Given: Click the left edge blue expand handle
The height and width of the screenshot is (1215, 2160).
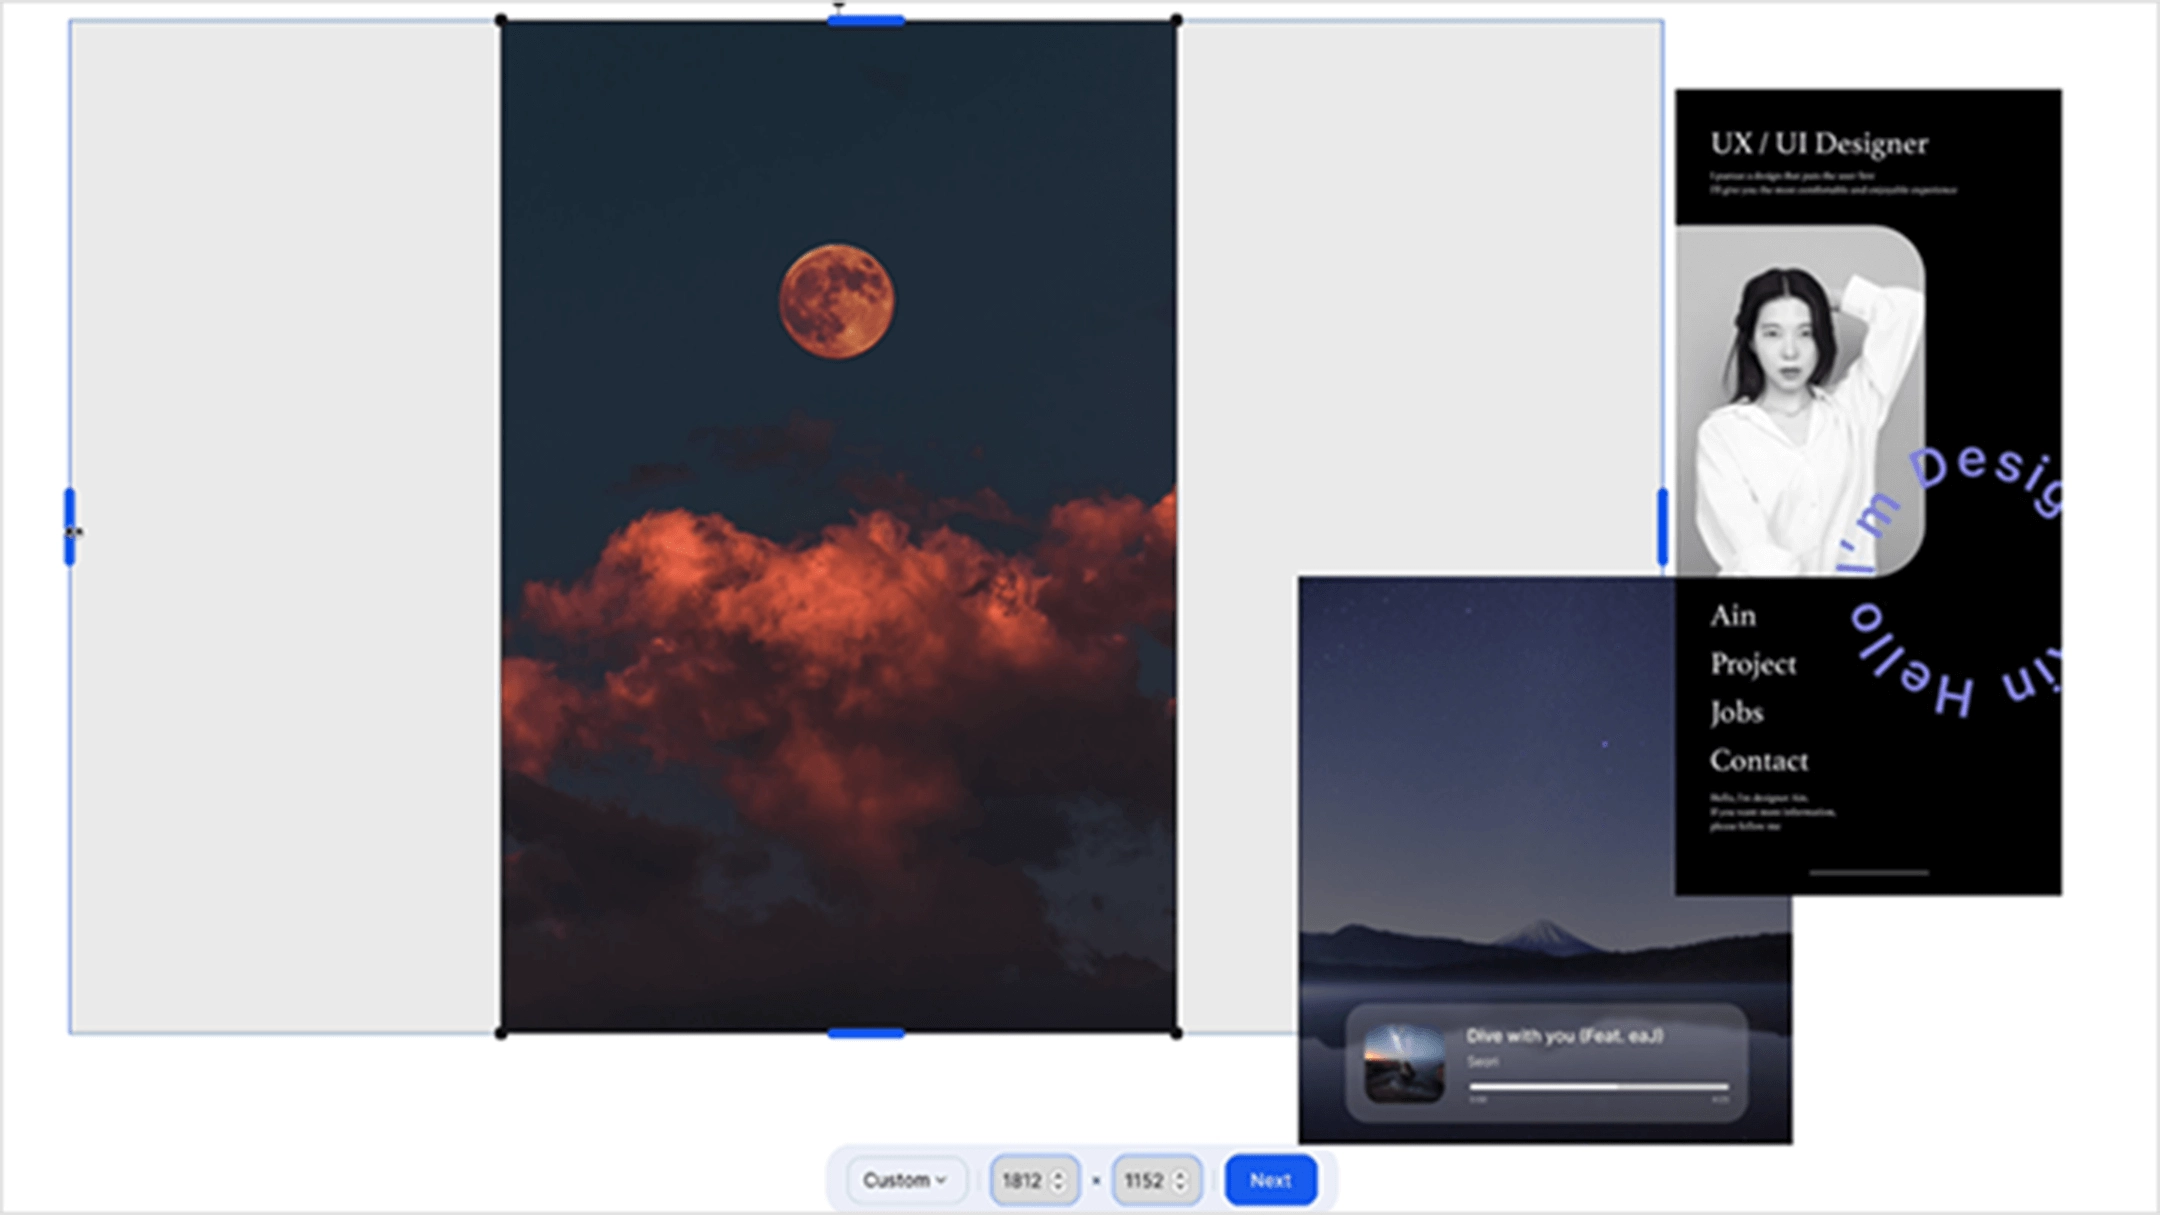Looking at the screenshot, I should [70, 527].
